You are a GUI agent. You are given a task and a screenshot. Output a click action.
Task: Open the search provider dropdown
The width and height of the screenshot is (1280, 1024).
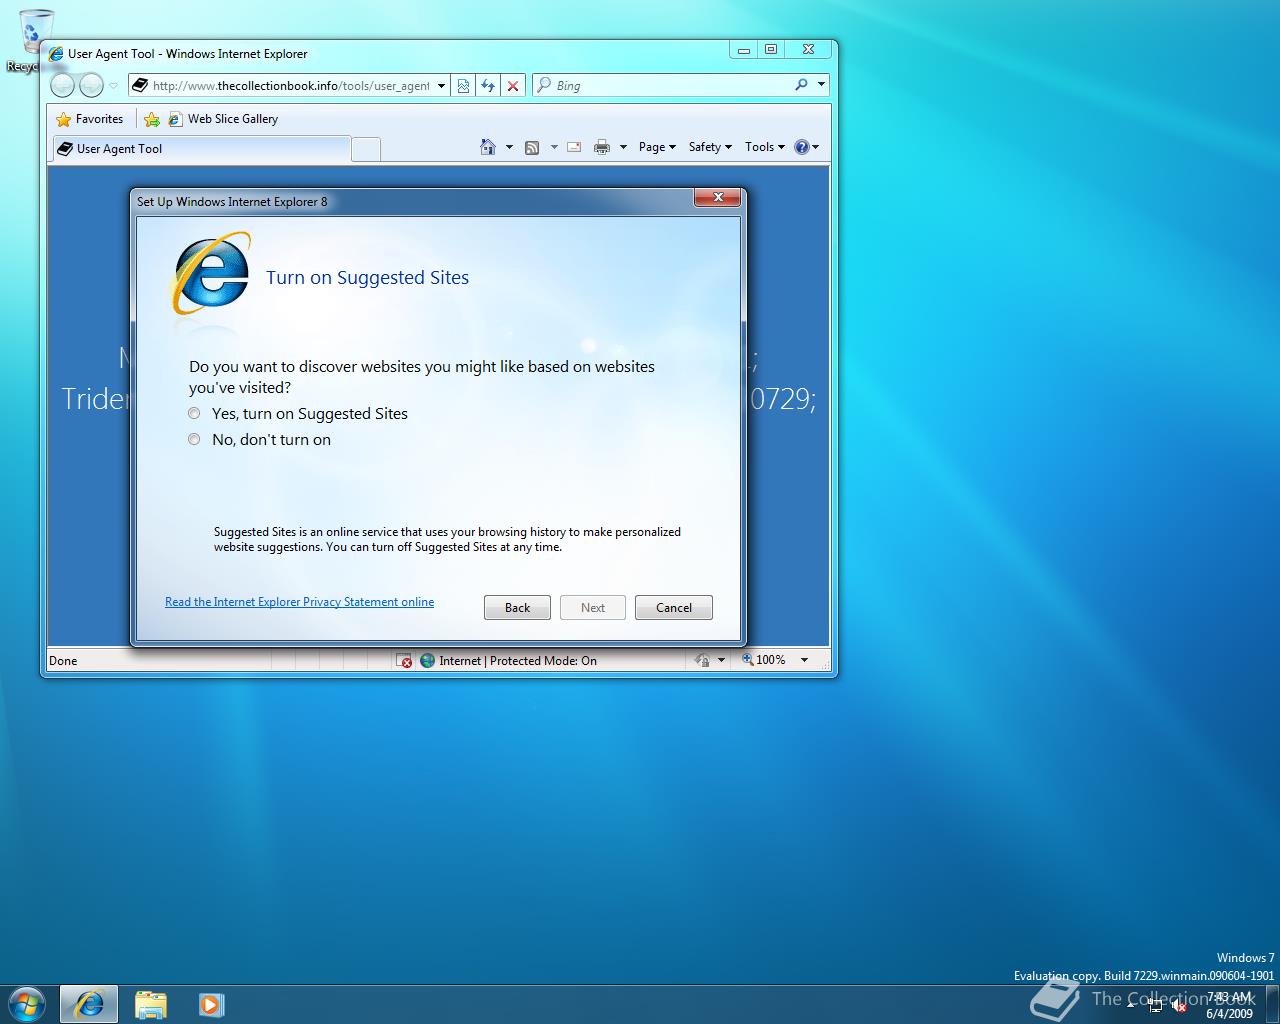point(821,85)
